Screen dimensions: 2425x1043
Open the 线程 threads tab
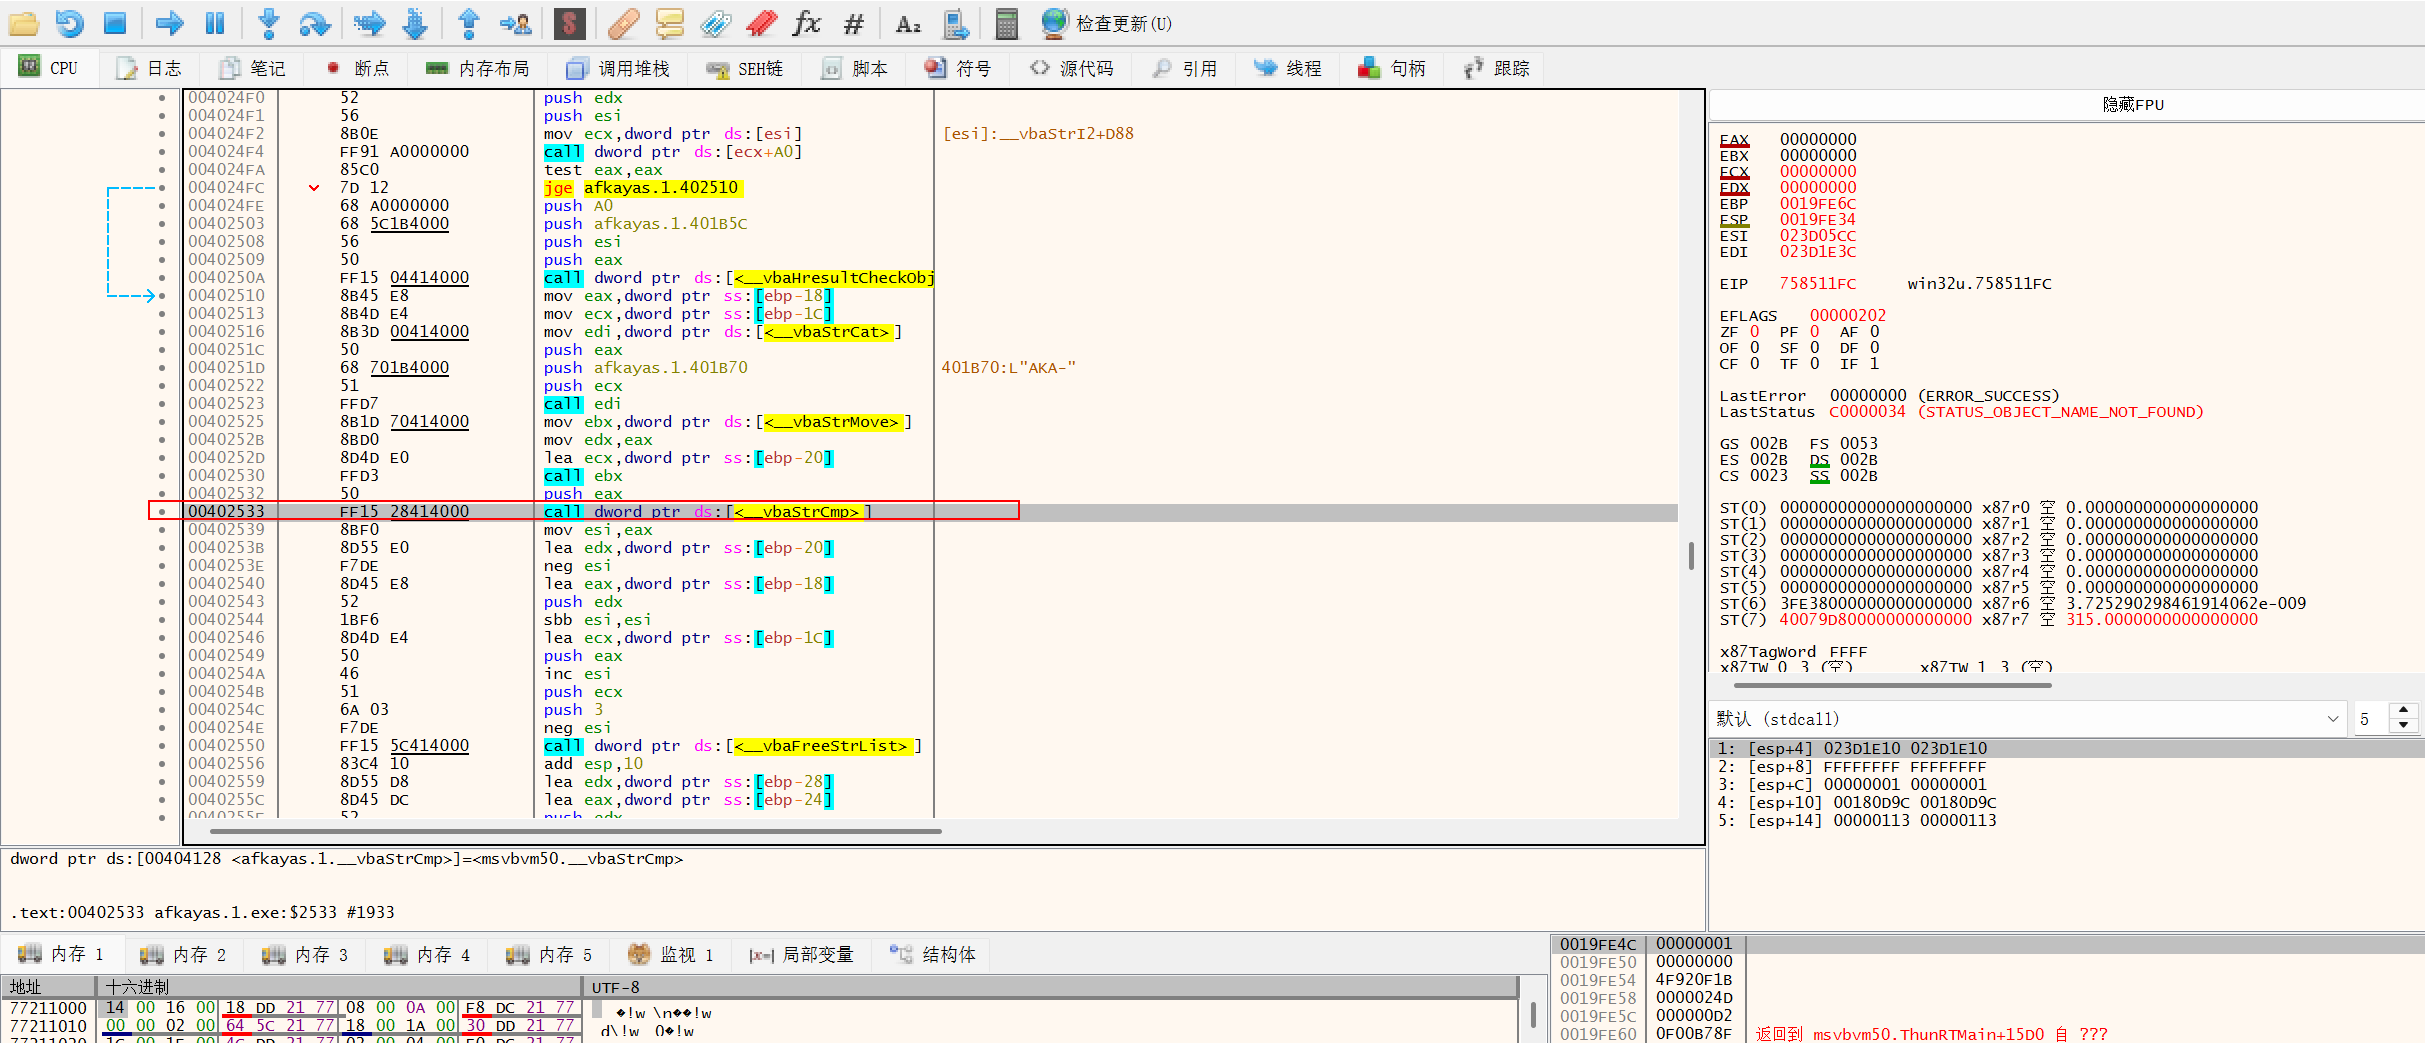(x=1289, y=68)
